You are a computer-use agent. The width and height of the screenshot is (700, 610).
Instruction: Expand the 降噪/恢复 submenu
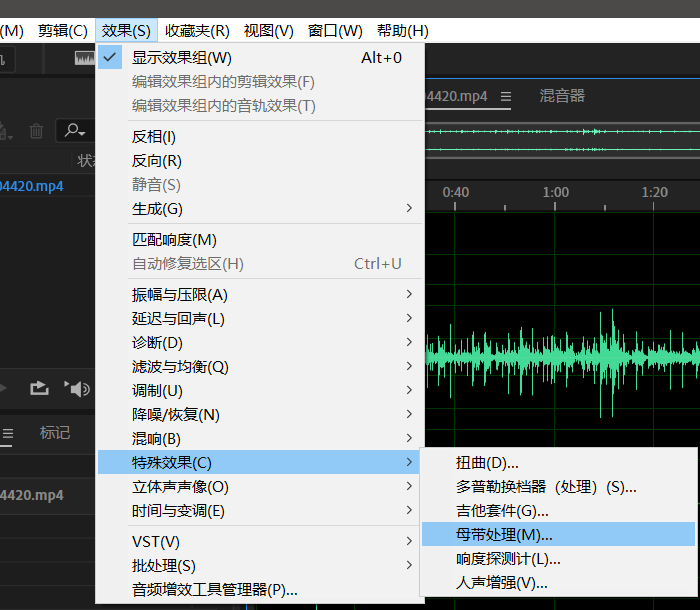(176, 414)
